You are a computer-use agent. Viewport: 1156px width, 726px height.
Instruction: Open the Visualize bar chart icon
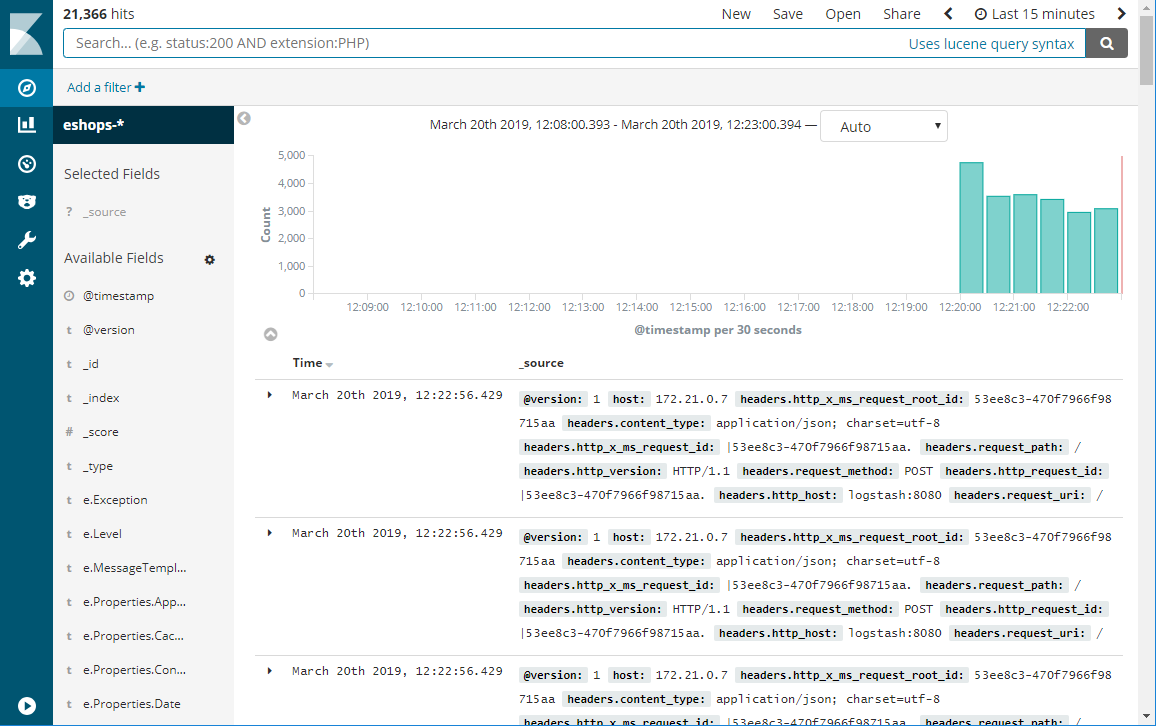[x=27, y=125]
